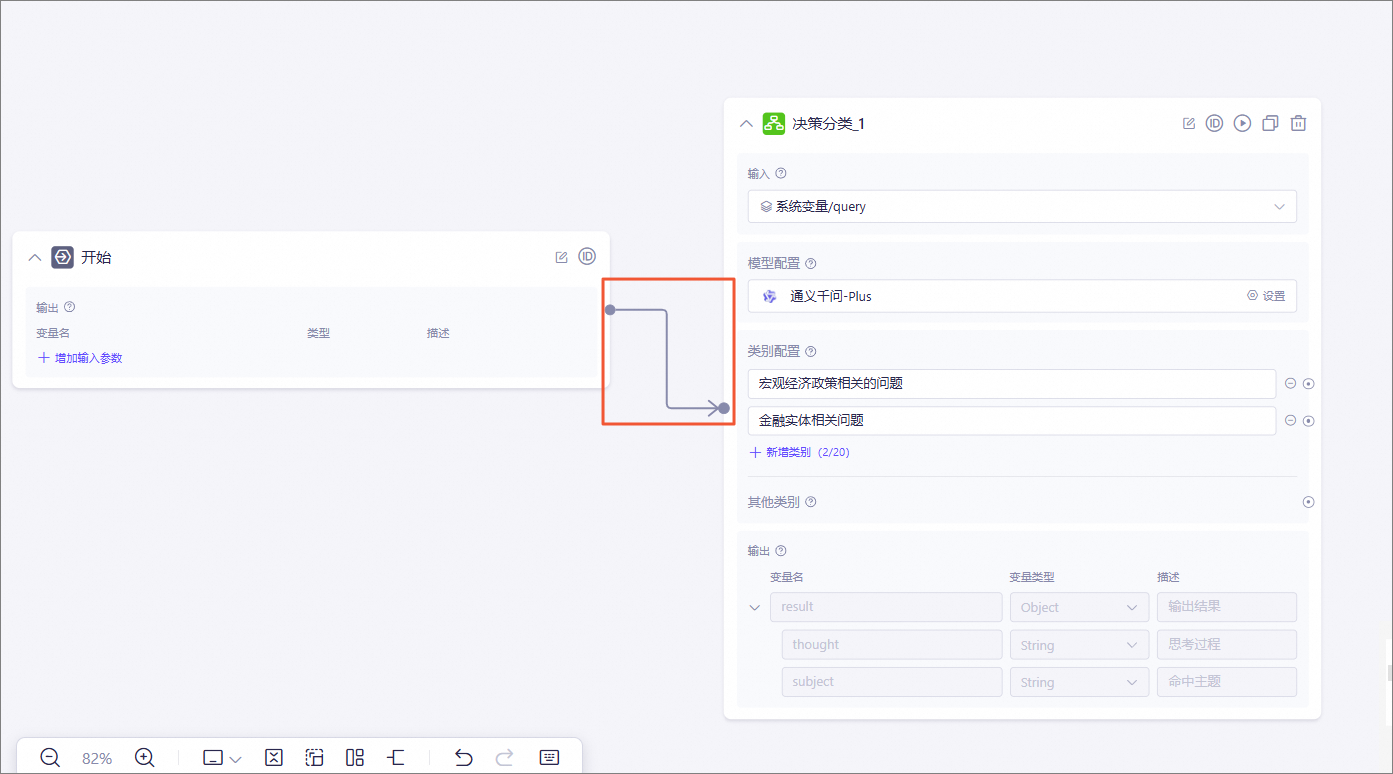This screenshot has width=1393, height=774.
Task: Click the fit-to-view toolbar icon
Action: (274, 758)
